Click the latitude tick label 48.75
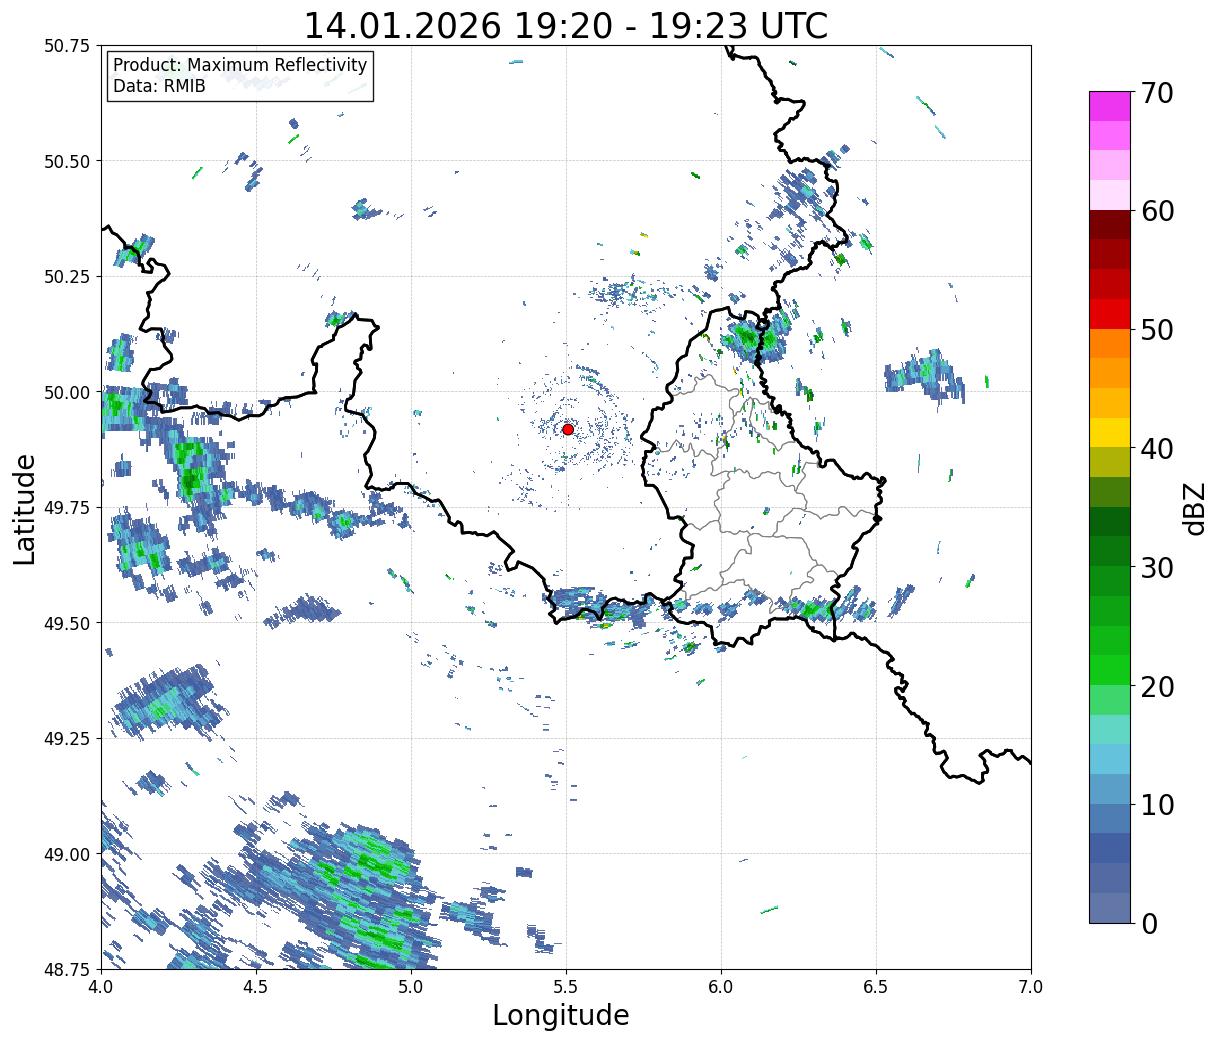1219x1040 pixels. 67,969
